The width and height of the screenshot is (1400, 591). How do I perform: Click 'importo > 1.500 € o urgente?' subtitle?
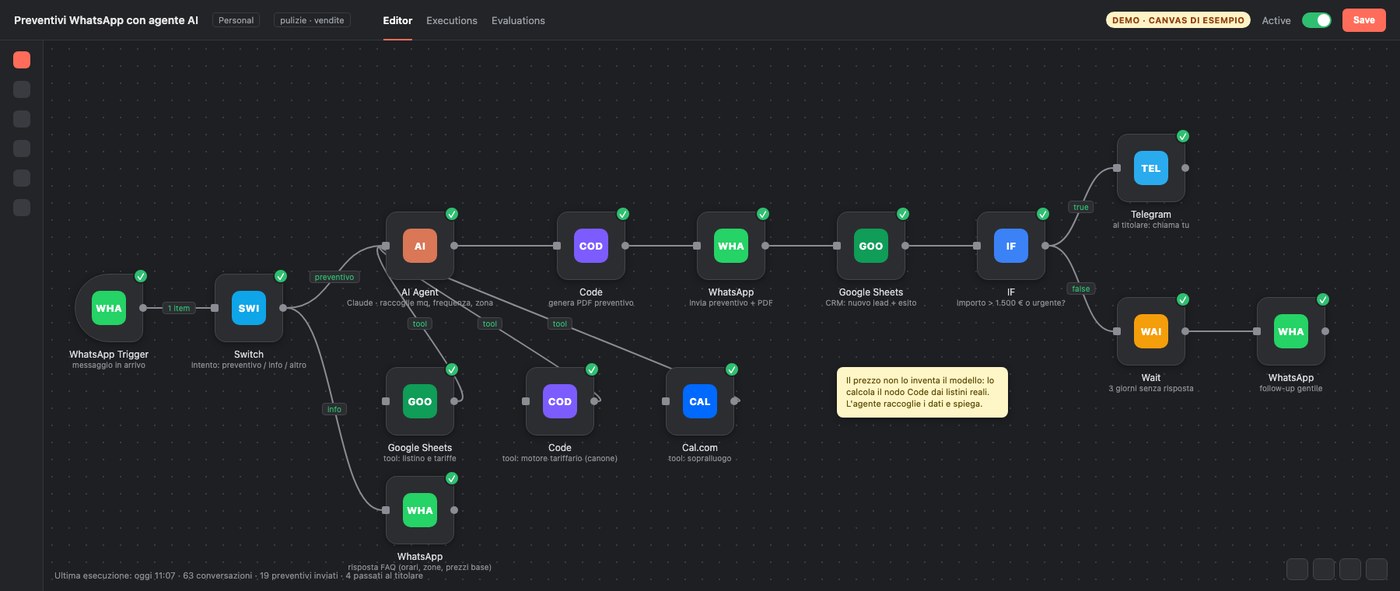click(x=1011, y=302)
